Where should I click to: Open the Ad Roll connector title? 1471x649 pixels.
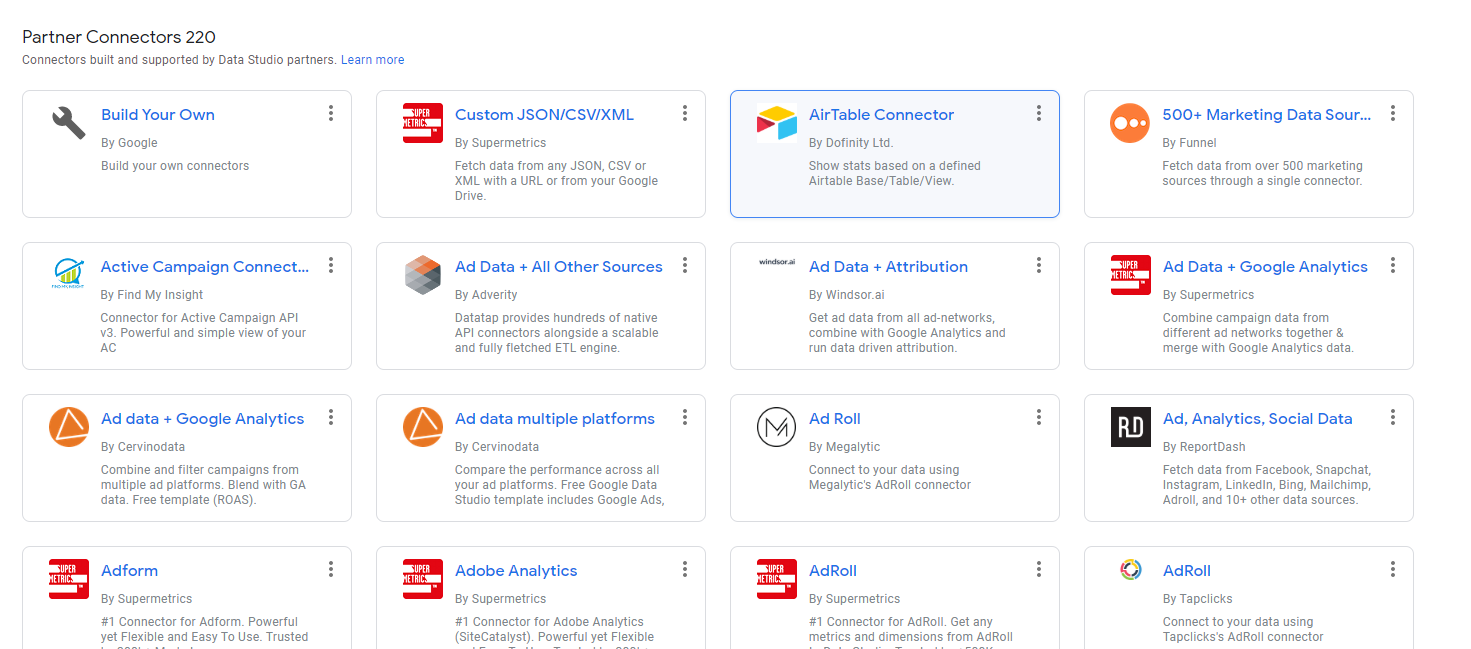(x=835, y=419)
